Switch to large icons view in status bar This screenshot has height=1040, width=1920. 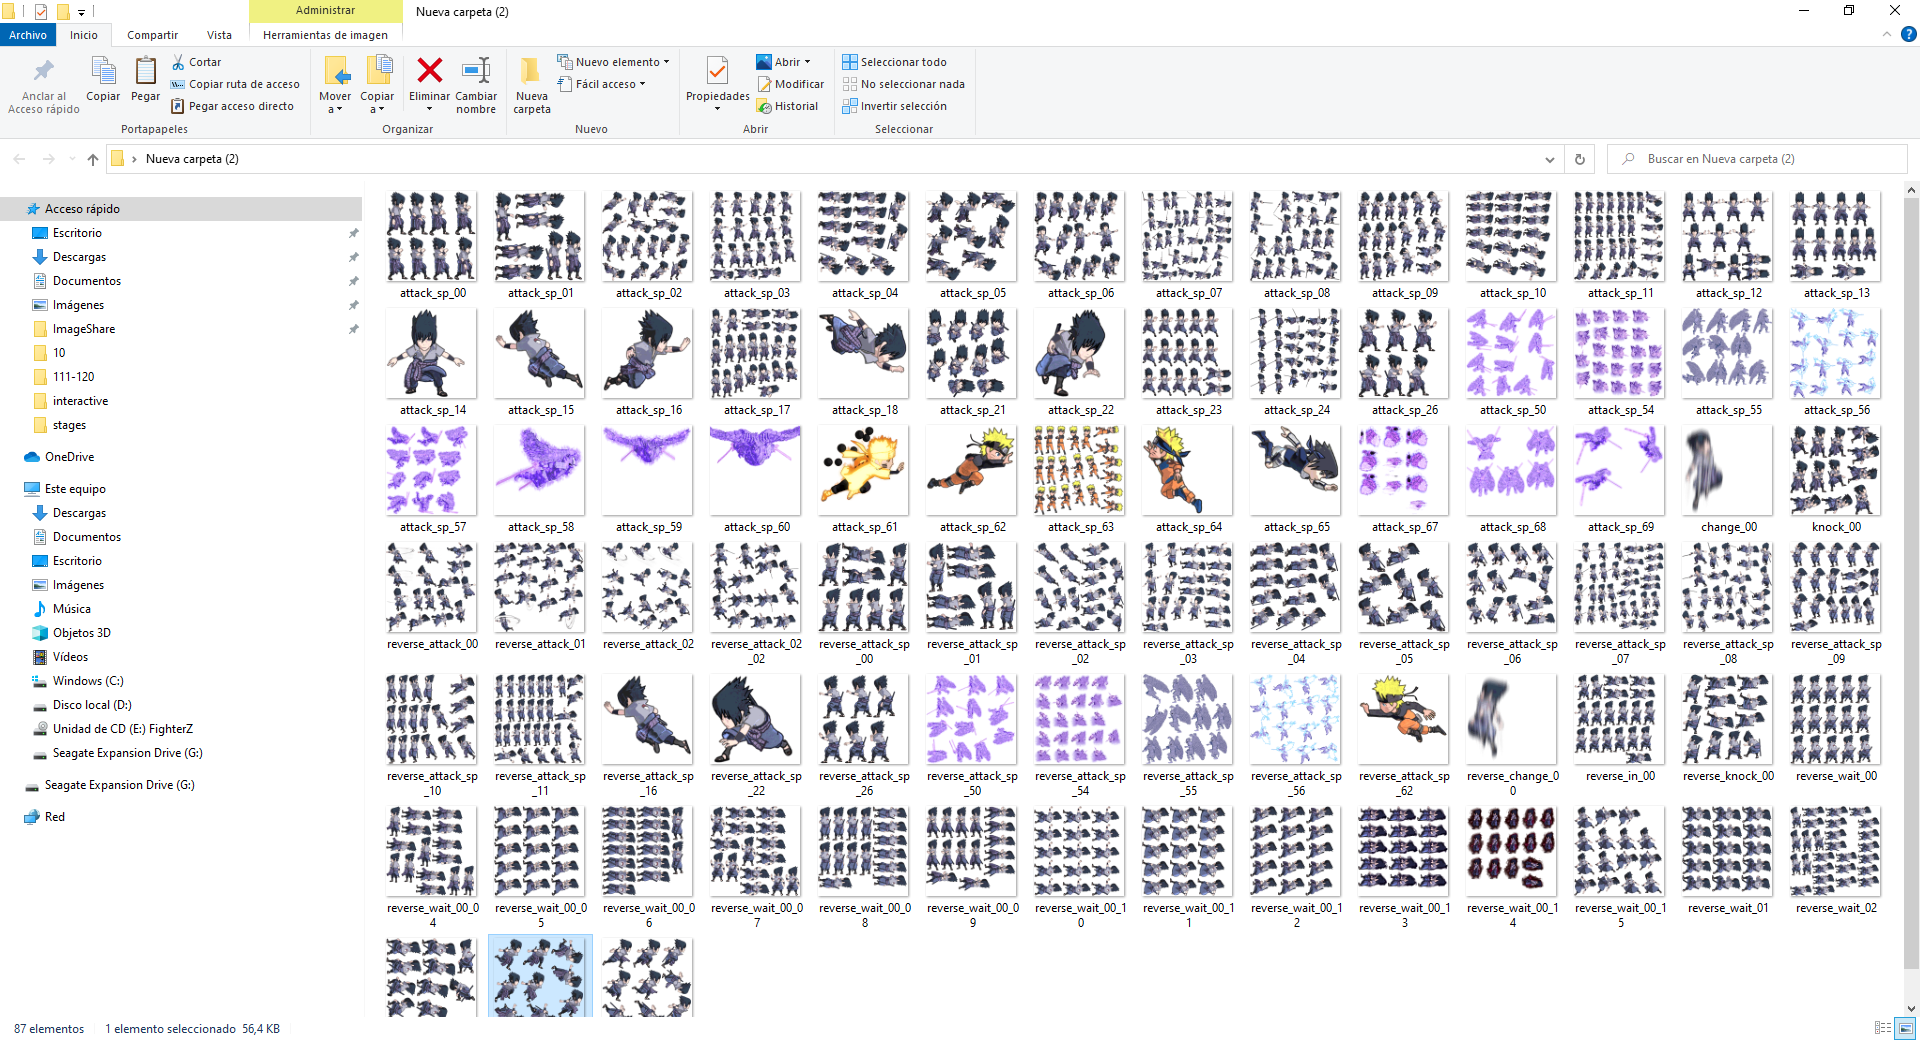[x=1905, y=1028]
